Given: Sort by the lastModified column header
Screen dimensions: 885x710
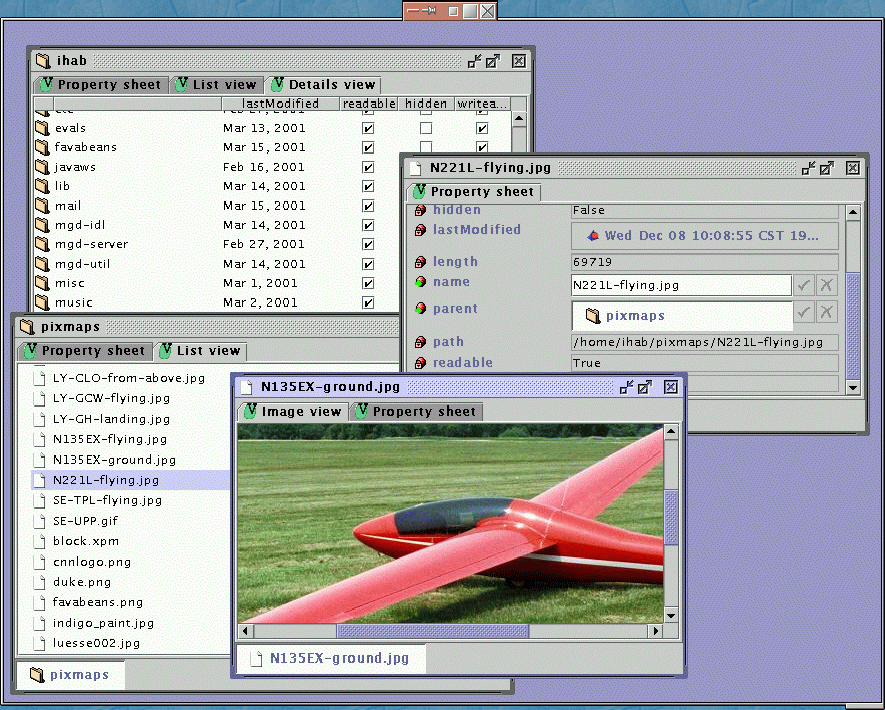Looking at the screenshot, I should [281, 103].
